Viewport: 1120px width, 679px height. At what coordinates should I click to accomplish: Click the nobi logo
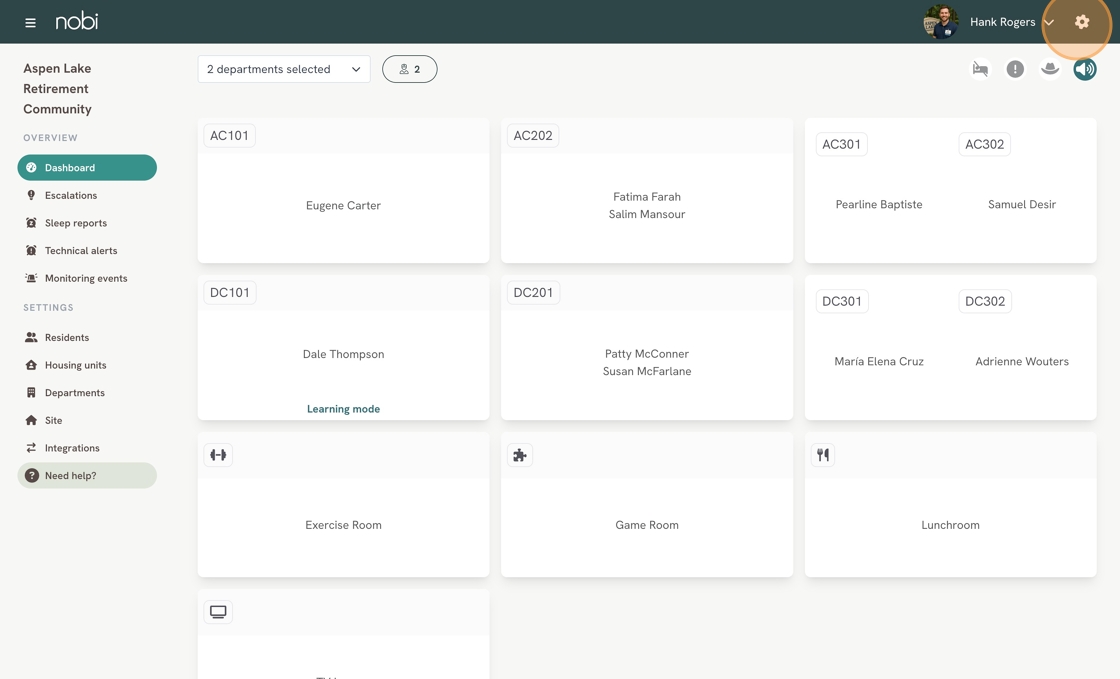(x=77, y=21)
